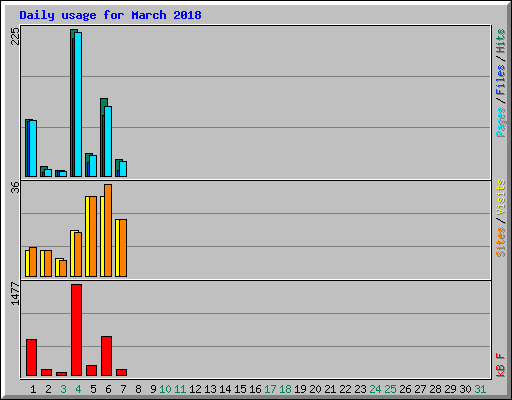Click day 8 on the x-axis
Screen dimensions: 512x400
click(x=138, y=389)
